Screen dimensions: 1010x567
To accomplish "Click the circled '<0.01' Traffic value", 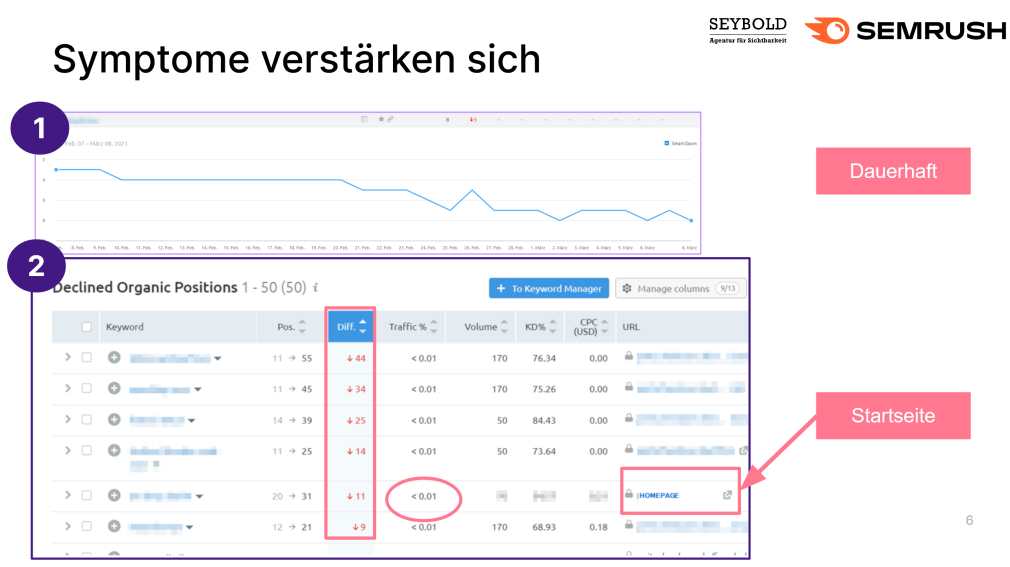I will click(423, 496).
